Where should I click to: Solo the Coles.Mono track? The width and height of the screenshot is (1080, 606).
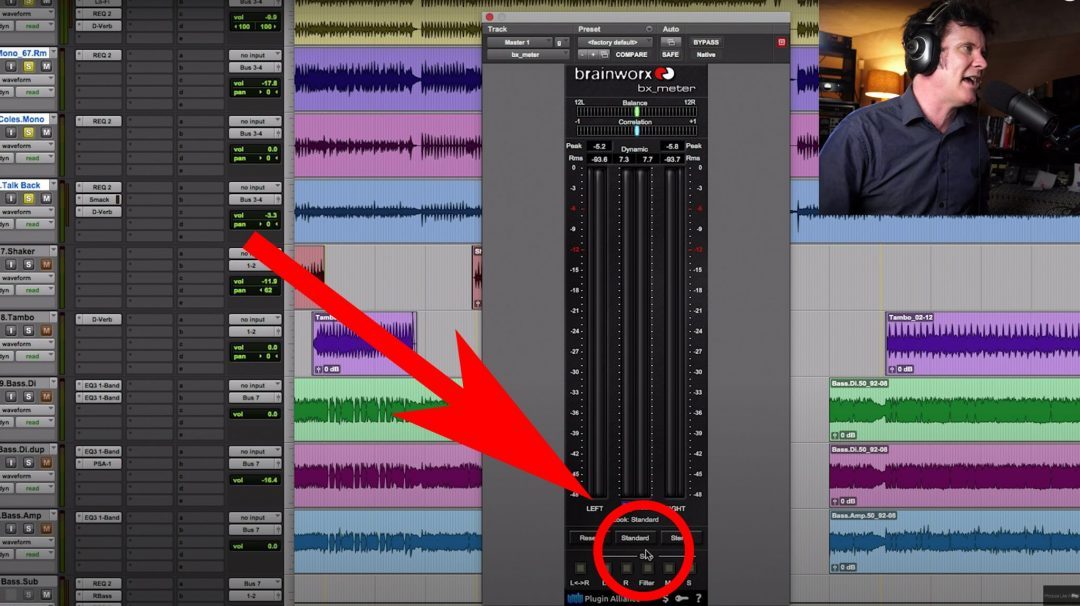coord(28,132)
